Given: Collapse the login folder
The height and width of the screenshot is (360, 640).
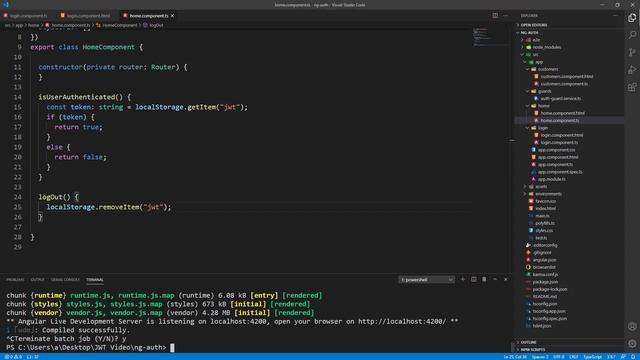Looking at the screenshot, I should (543, 128).
